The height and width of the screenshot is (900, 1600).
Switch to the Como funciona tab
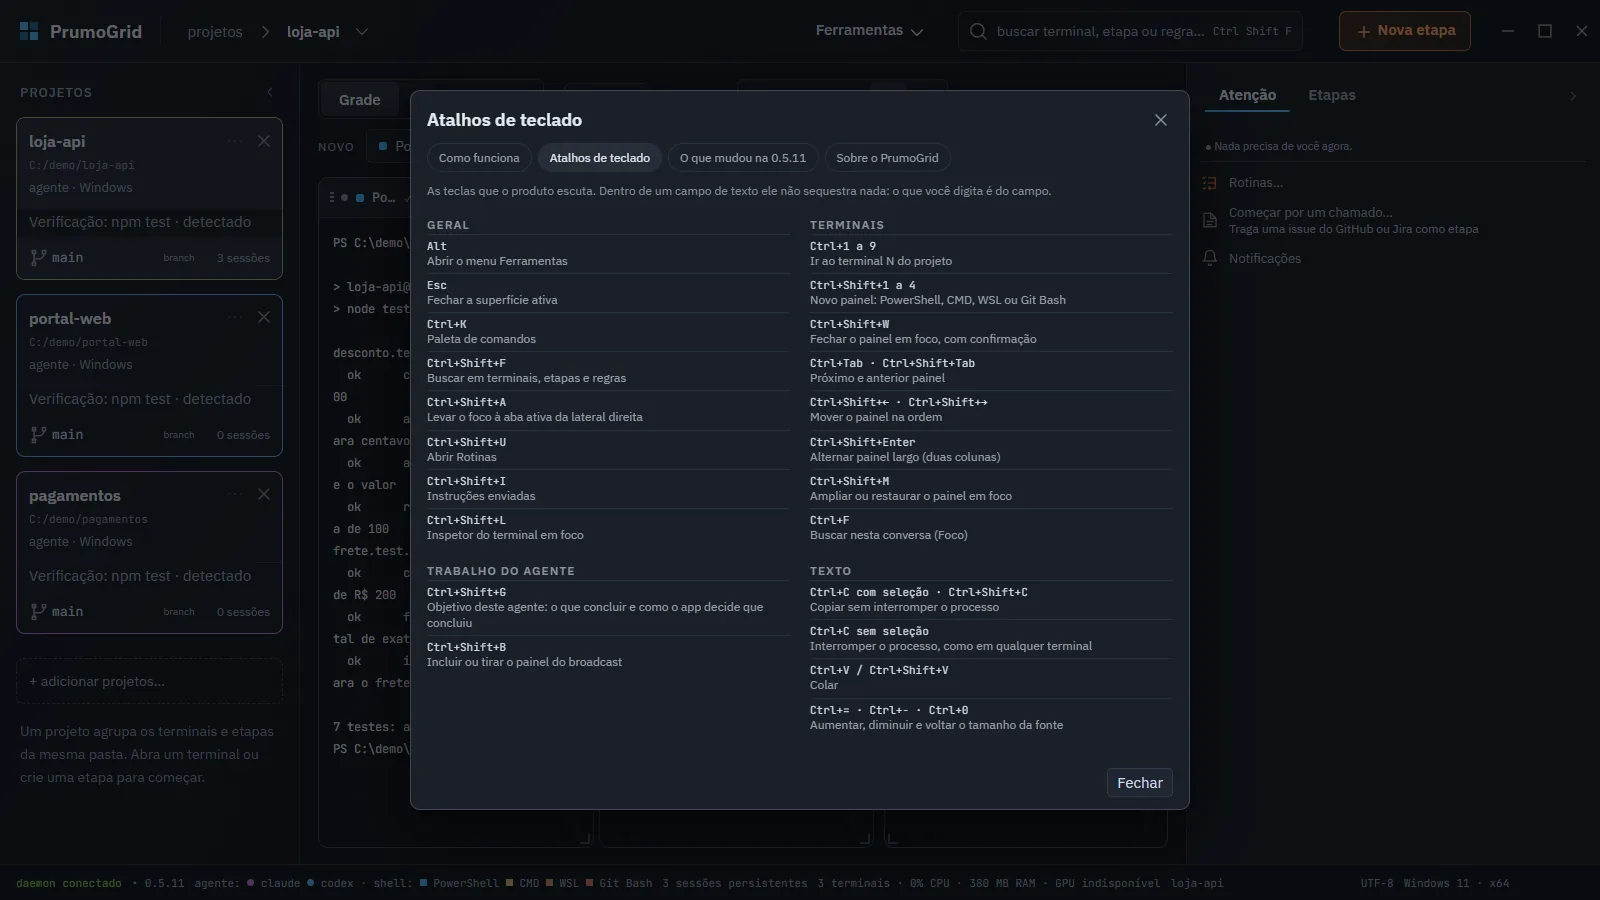click(479, 158)
